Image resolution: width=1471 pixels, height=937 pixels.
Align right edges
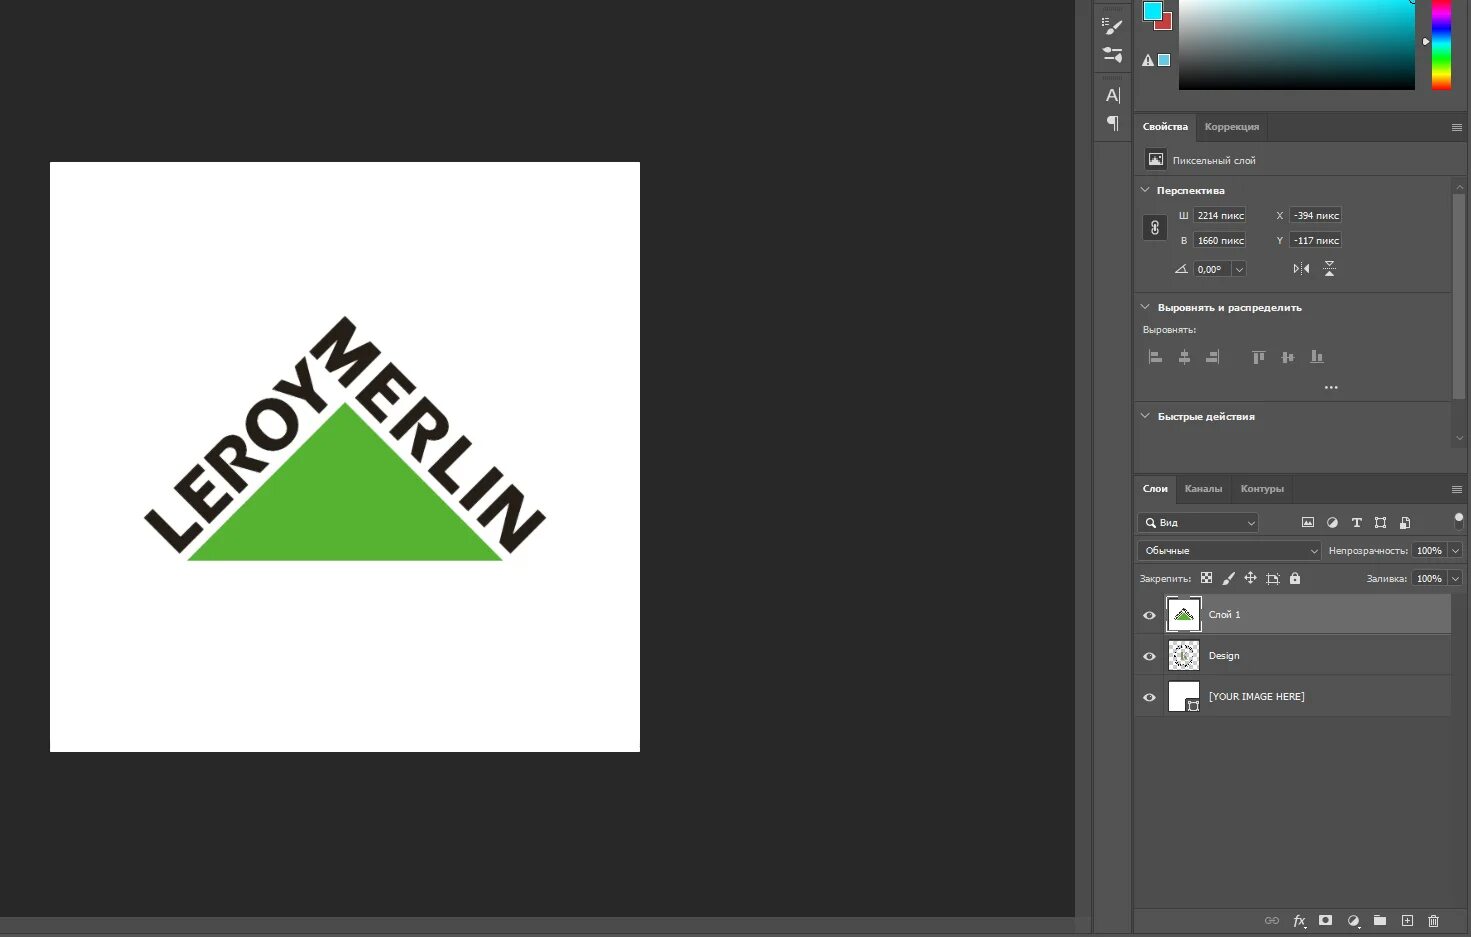coord(1212,357)
